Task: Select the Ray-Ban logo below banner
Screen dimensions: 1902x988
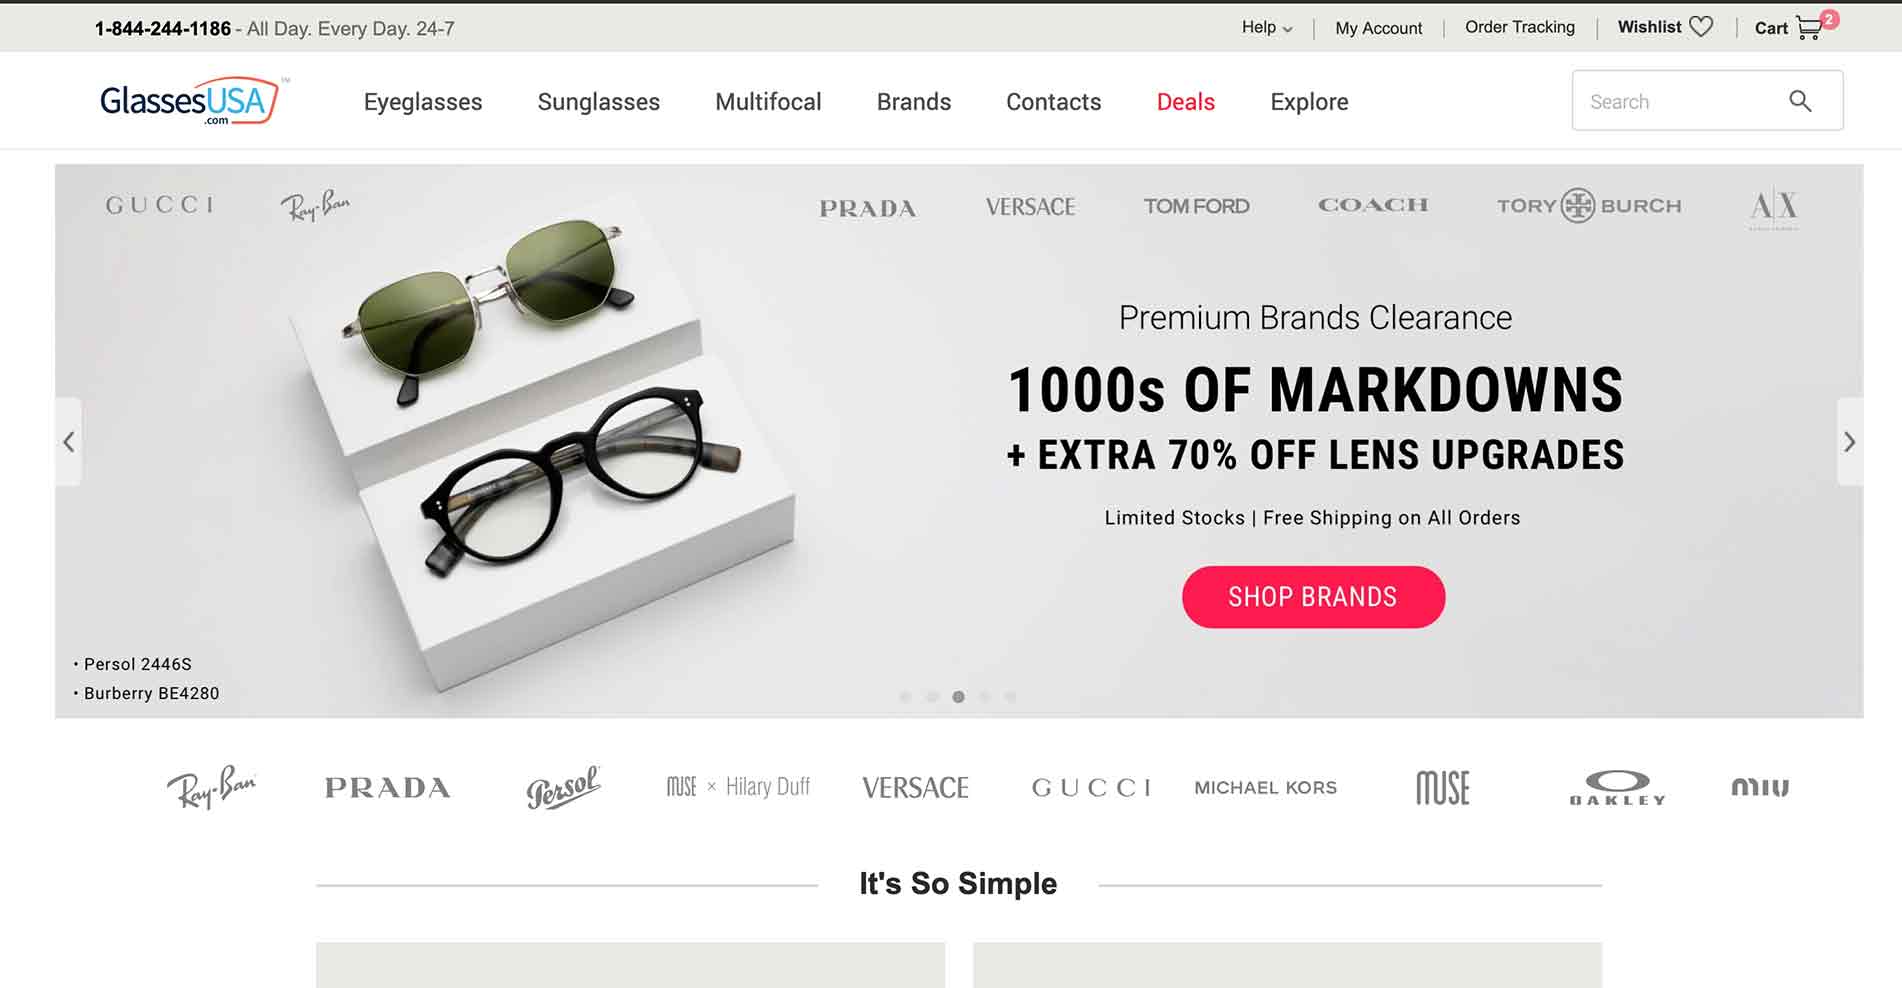Action: 211,787
